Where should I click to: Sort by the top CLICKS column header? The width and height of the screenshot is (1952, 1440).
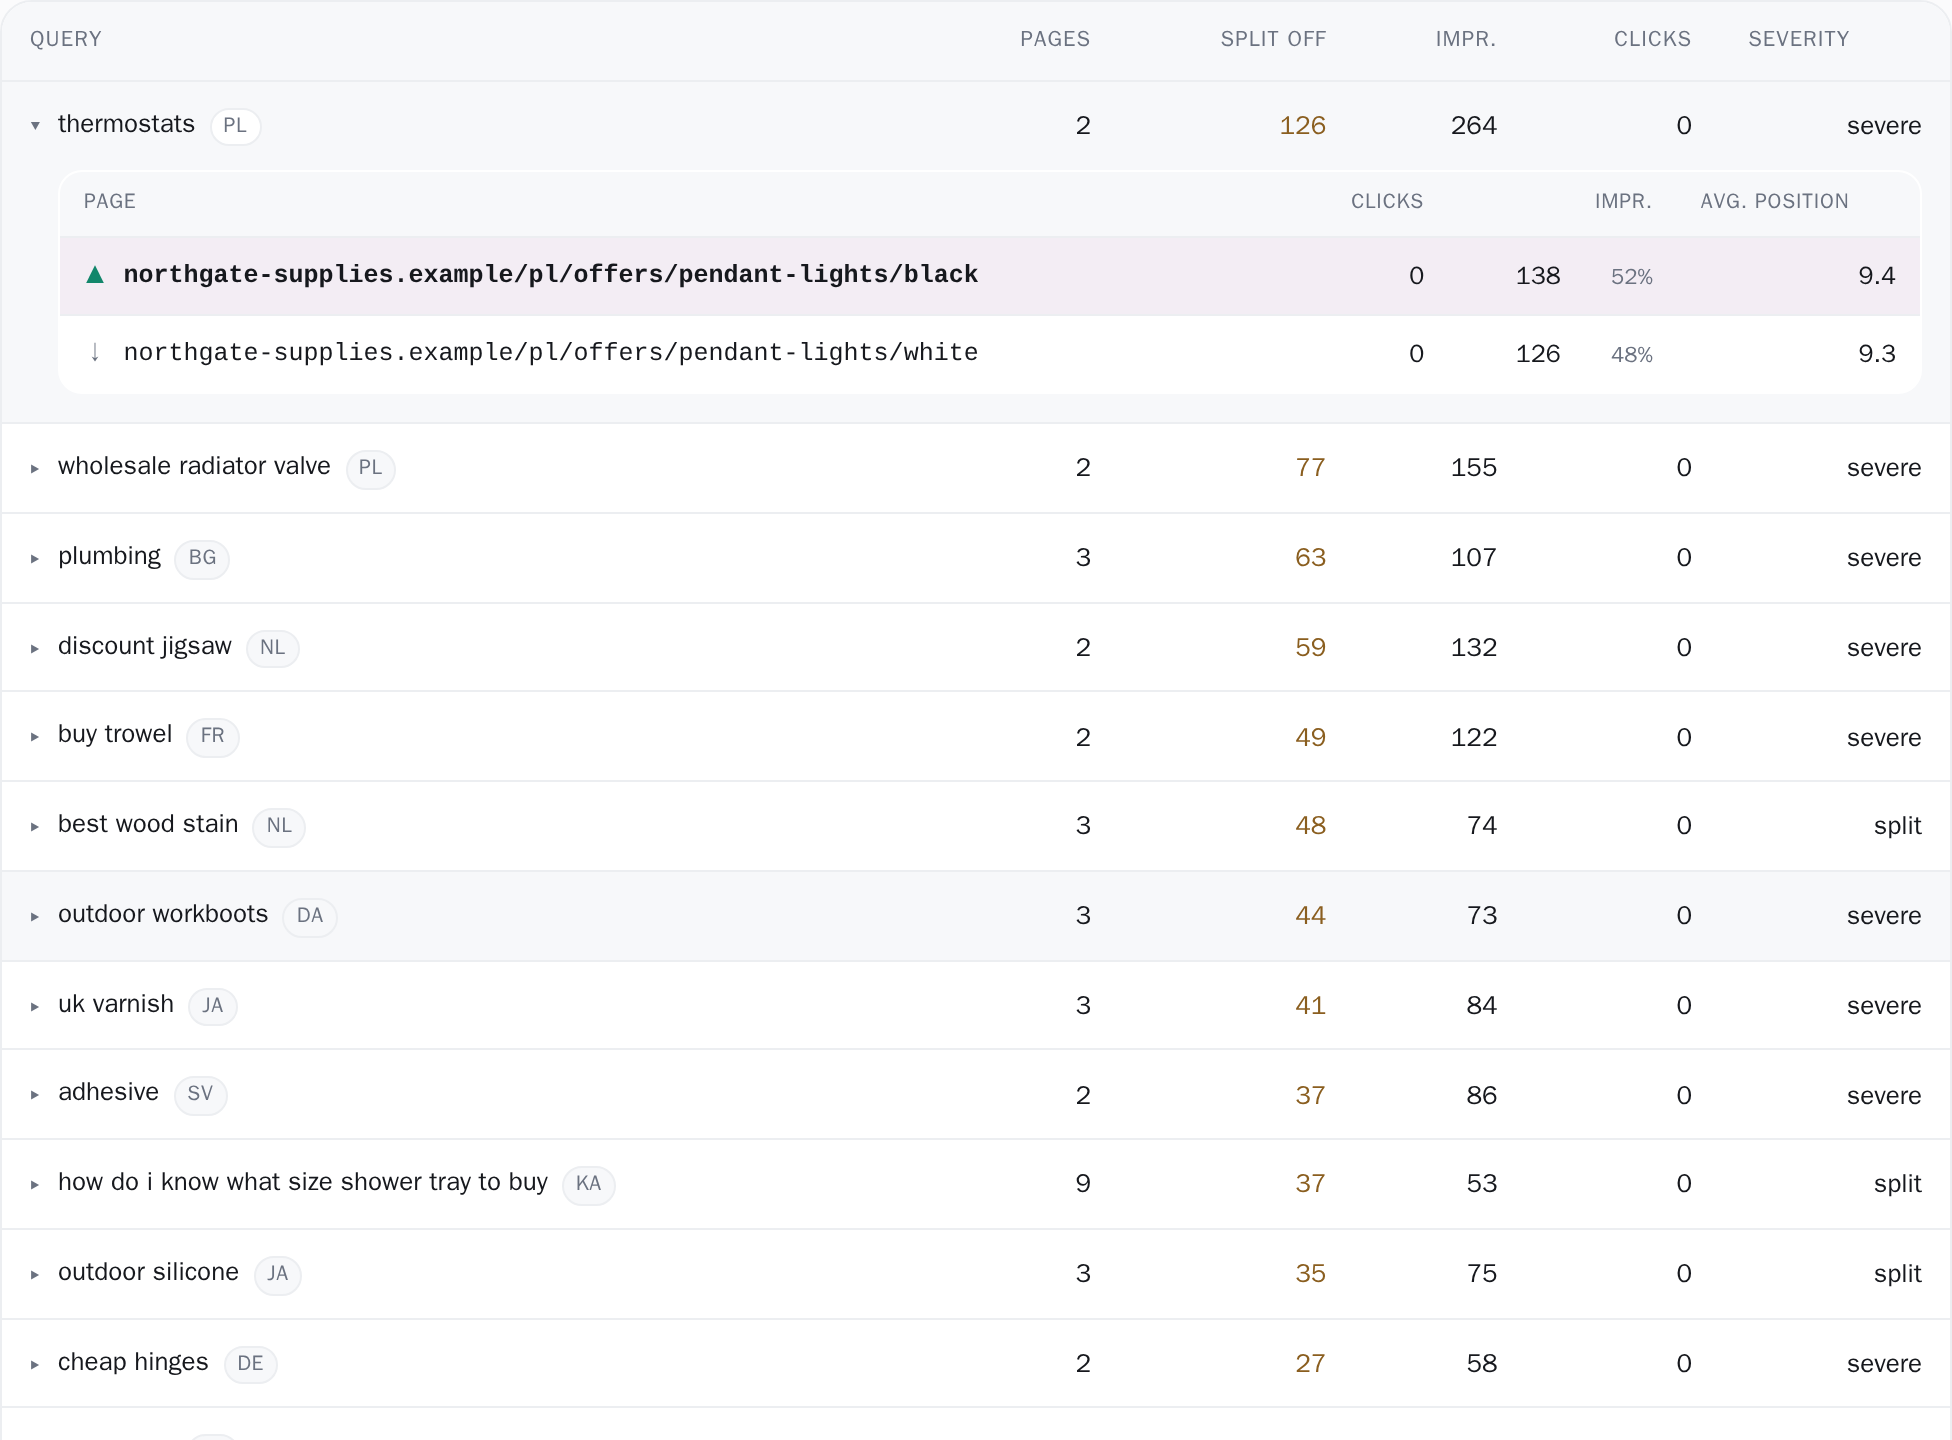tap(1652, 39)
